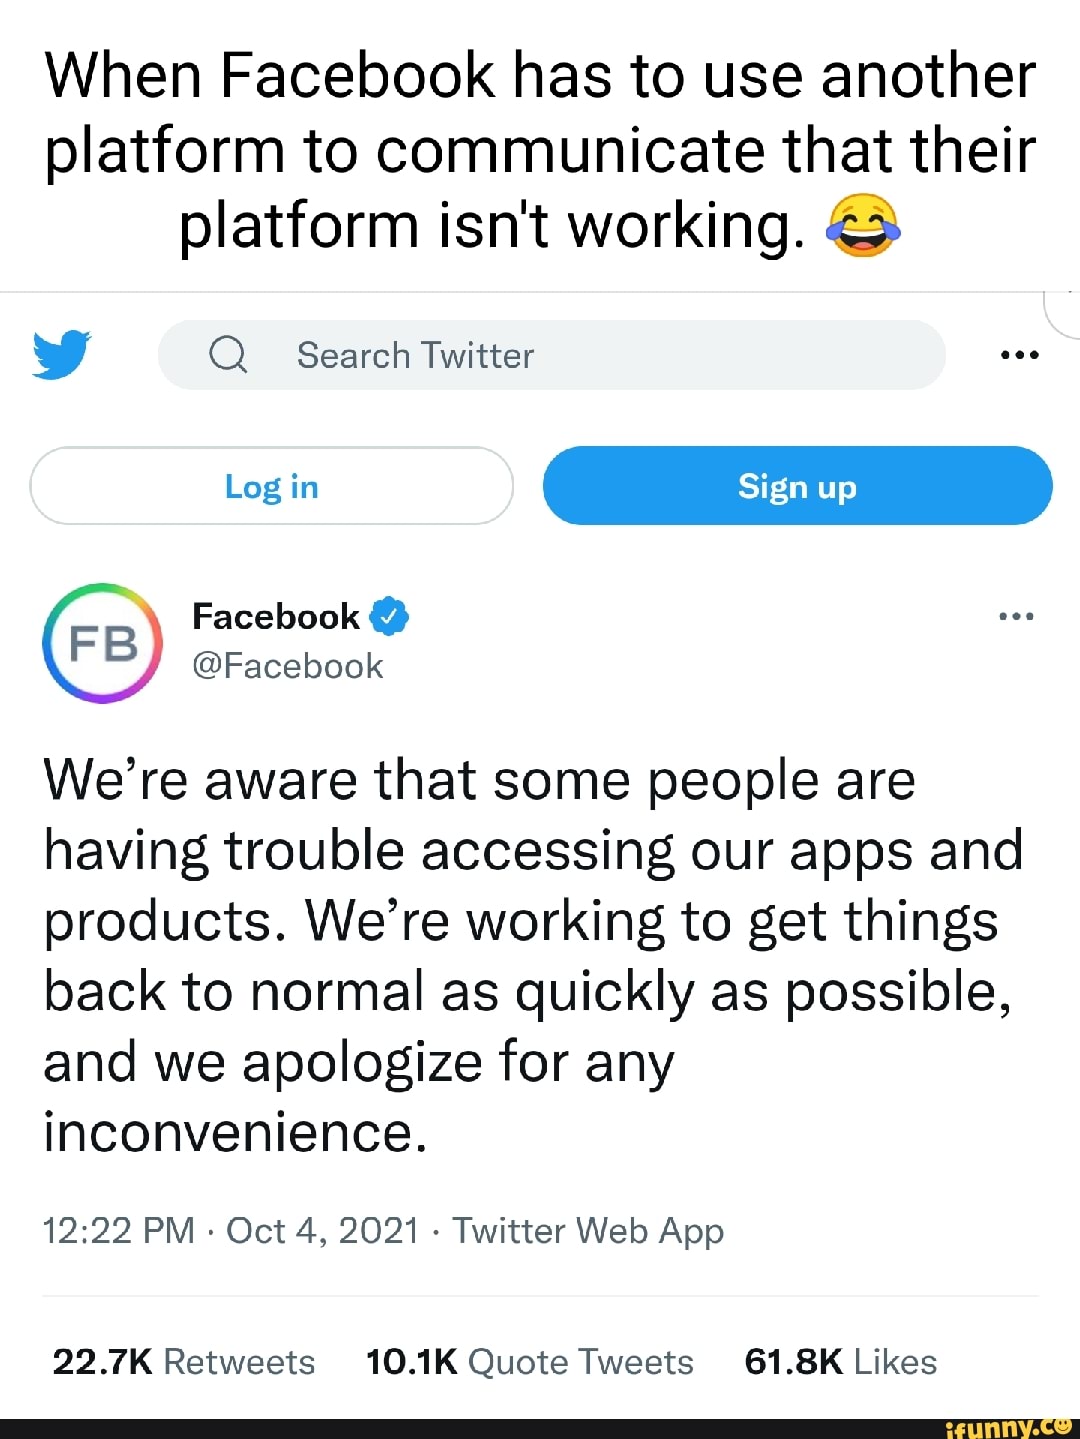
Task: Click the laughing-crying emoji in caption
Action: tap(863, 225)
